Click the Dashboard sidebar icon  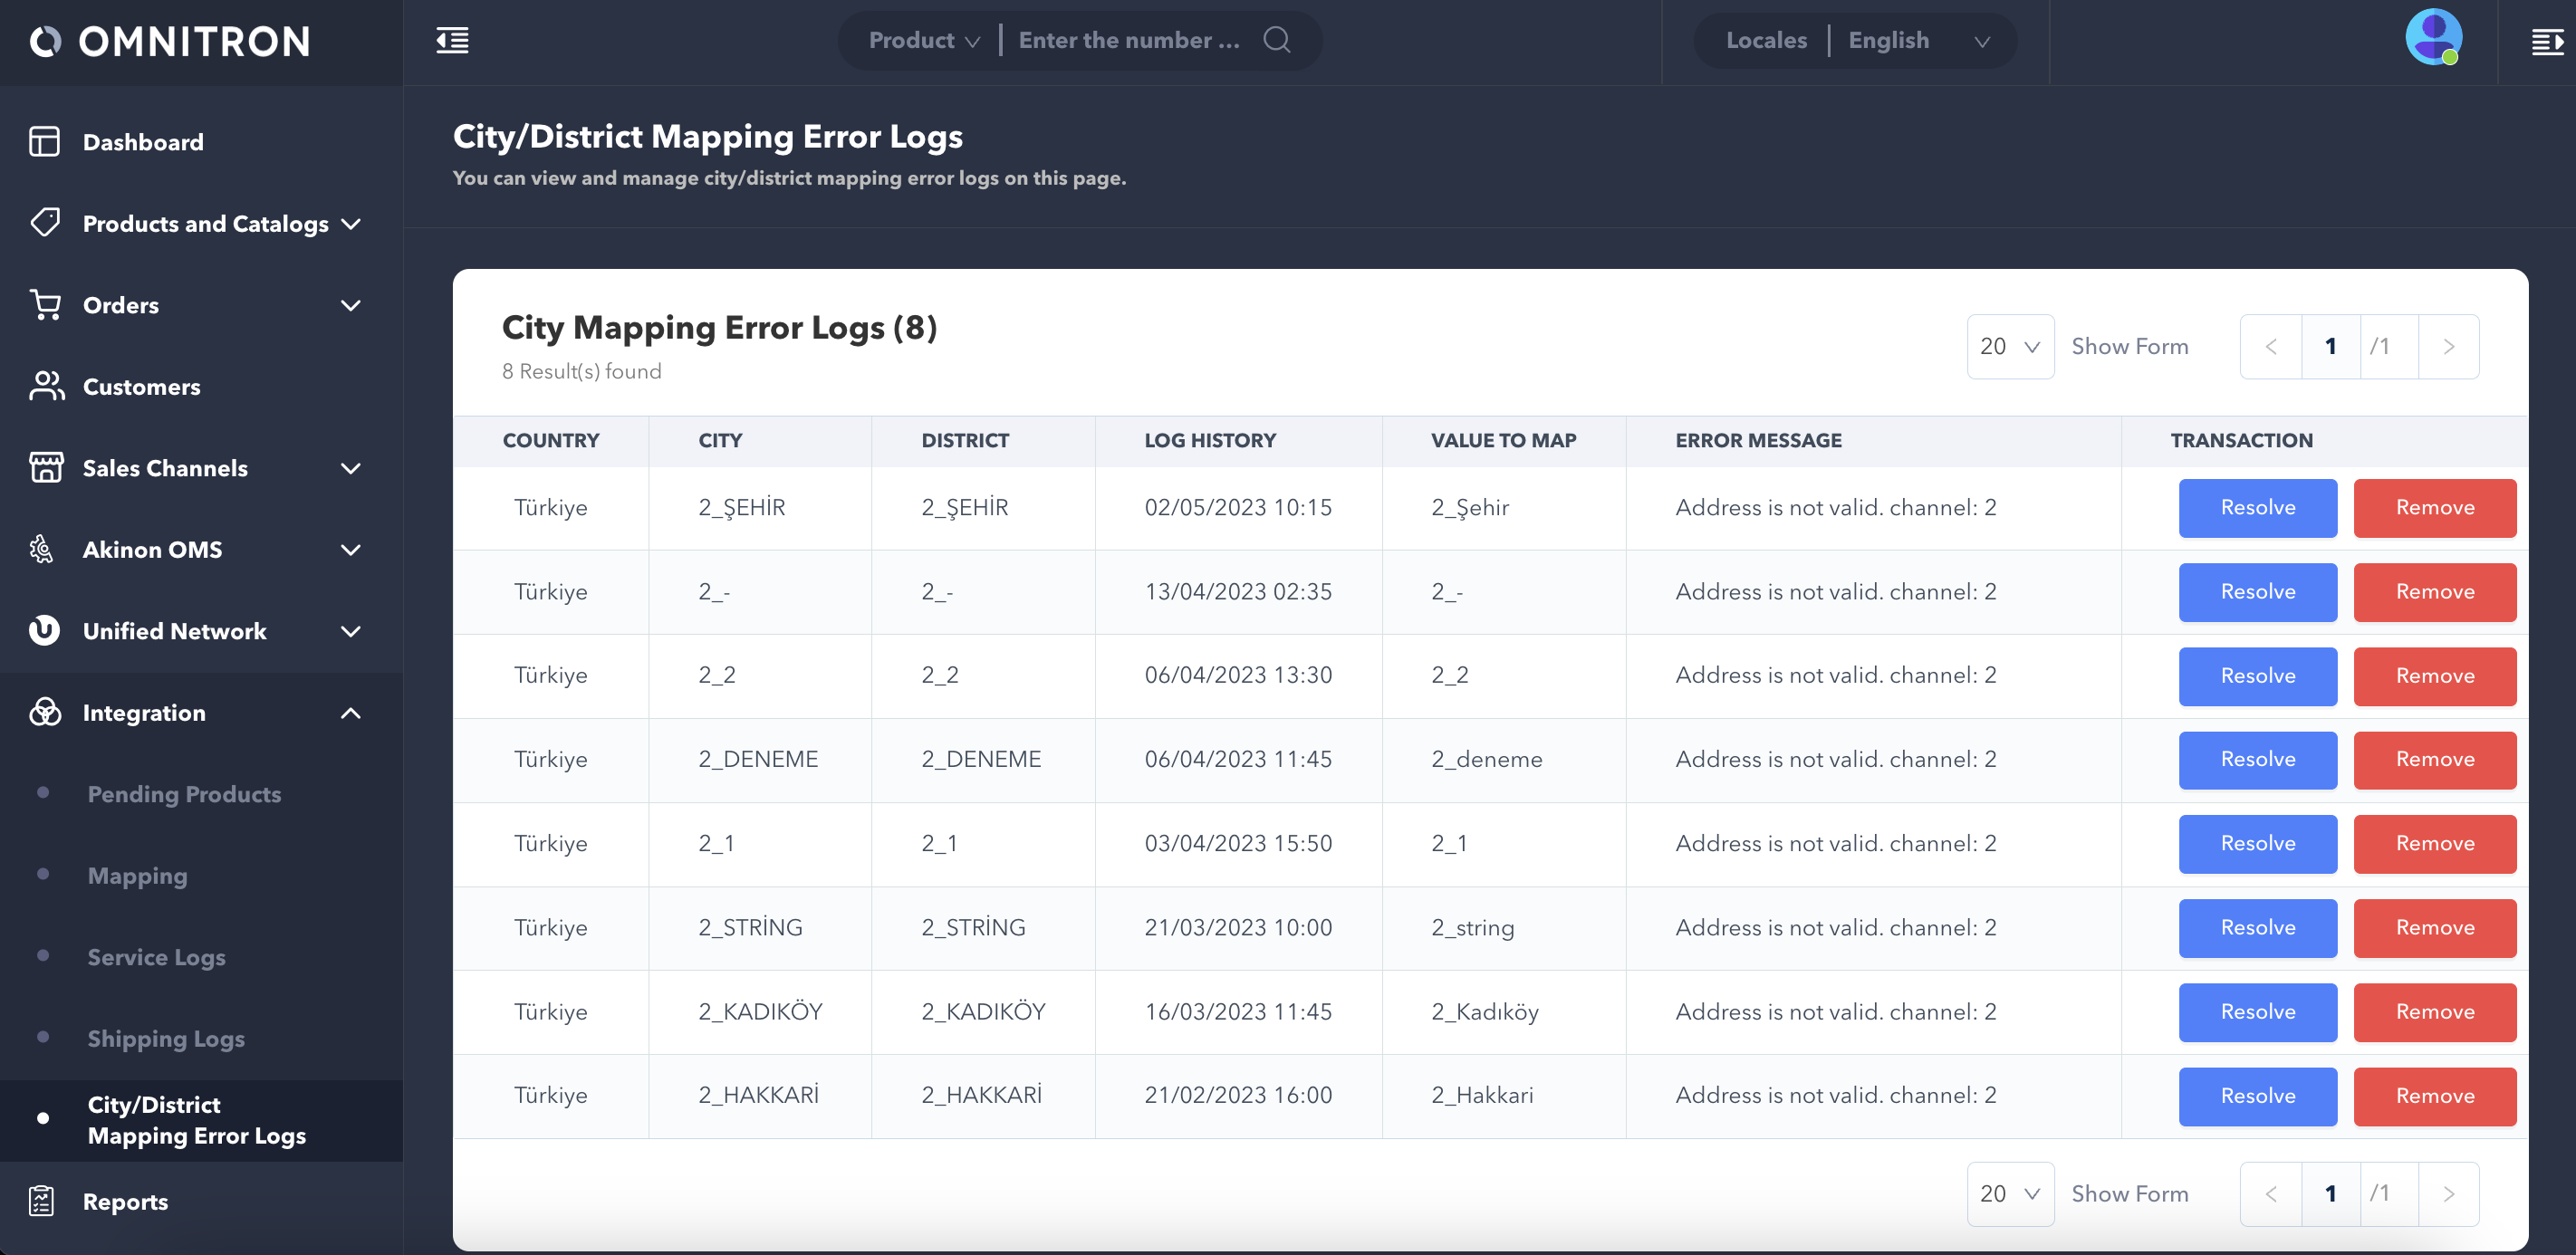pos(44,141)
